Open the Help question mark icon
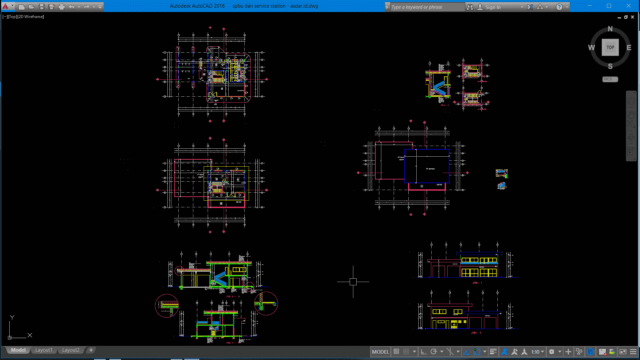This screenshot has width=640, height=360. coord(559,7)
